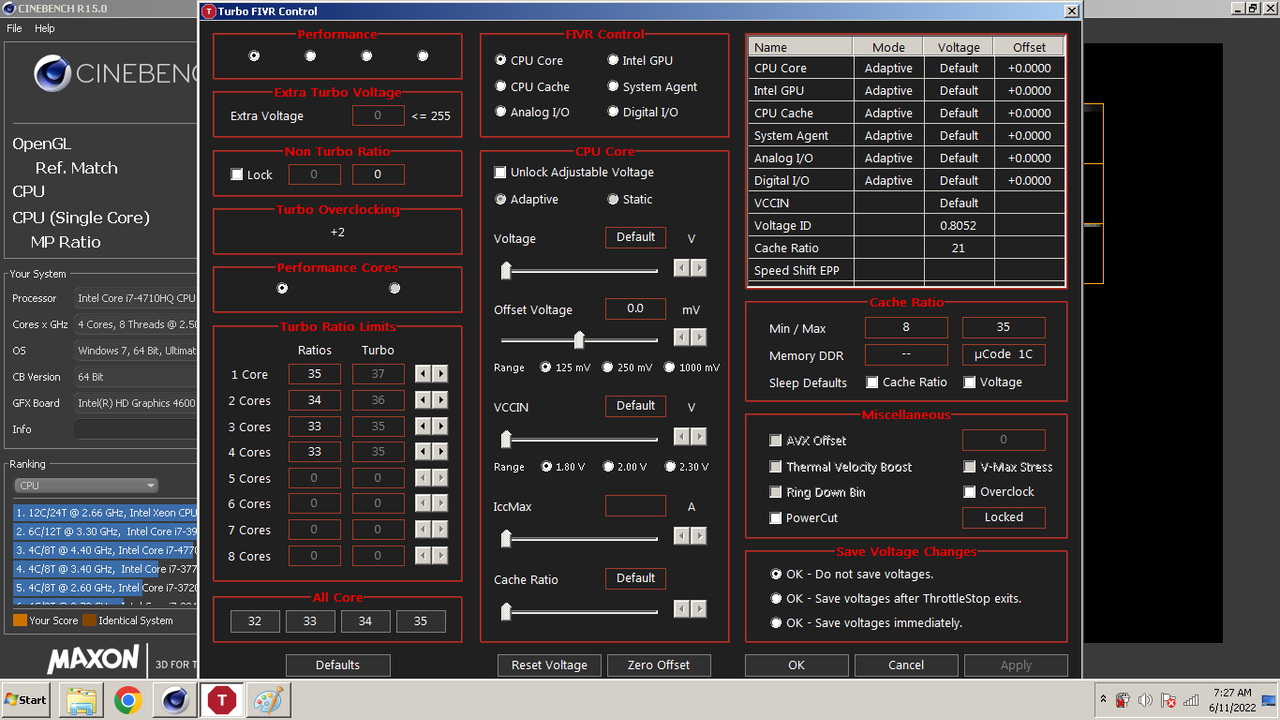Click the Cache Ratio Max field

[1003, 327]
